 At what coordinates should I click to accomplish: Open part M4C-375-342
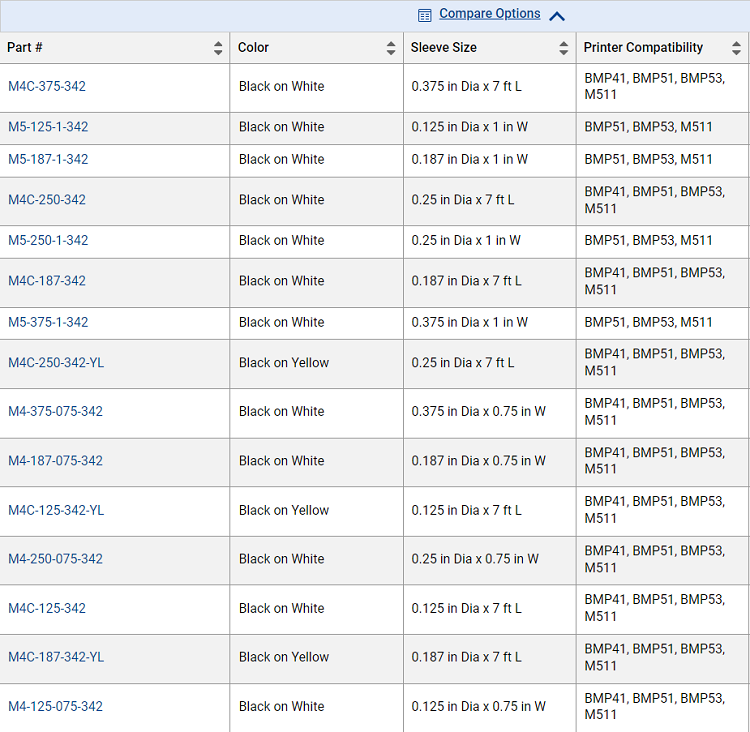[x=47, y=86]
